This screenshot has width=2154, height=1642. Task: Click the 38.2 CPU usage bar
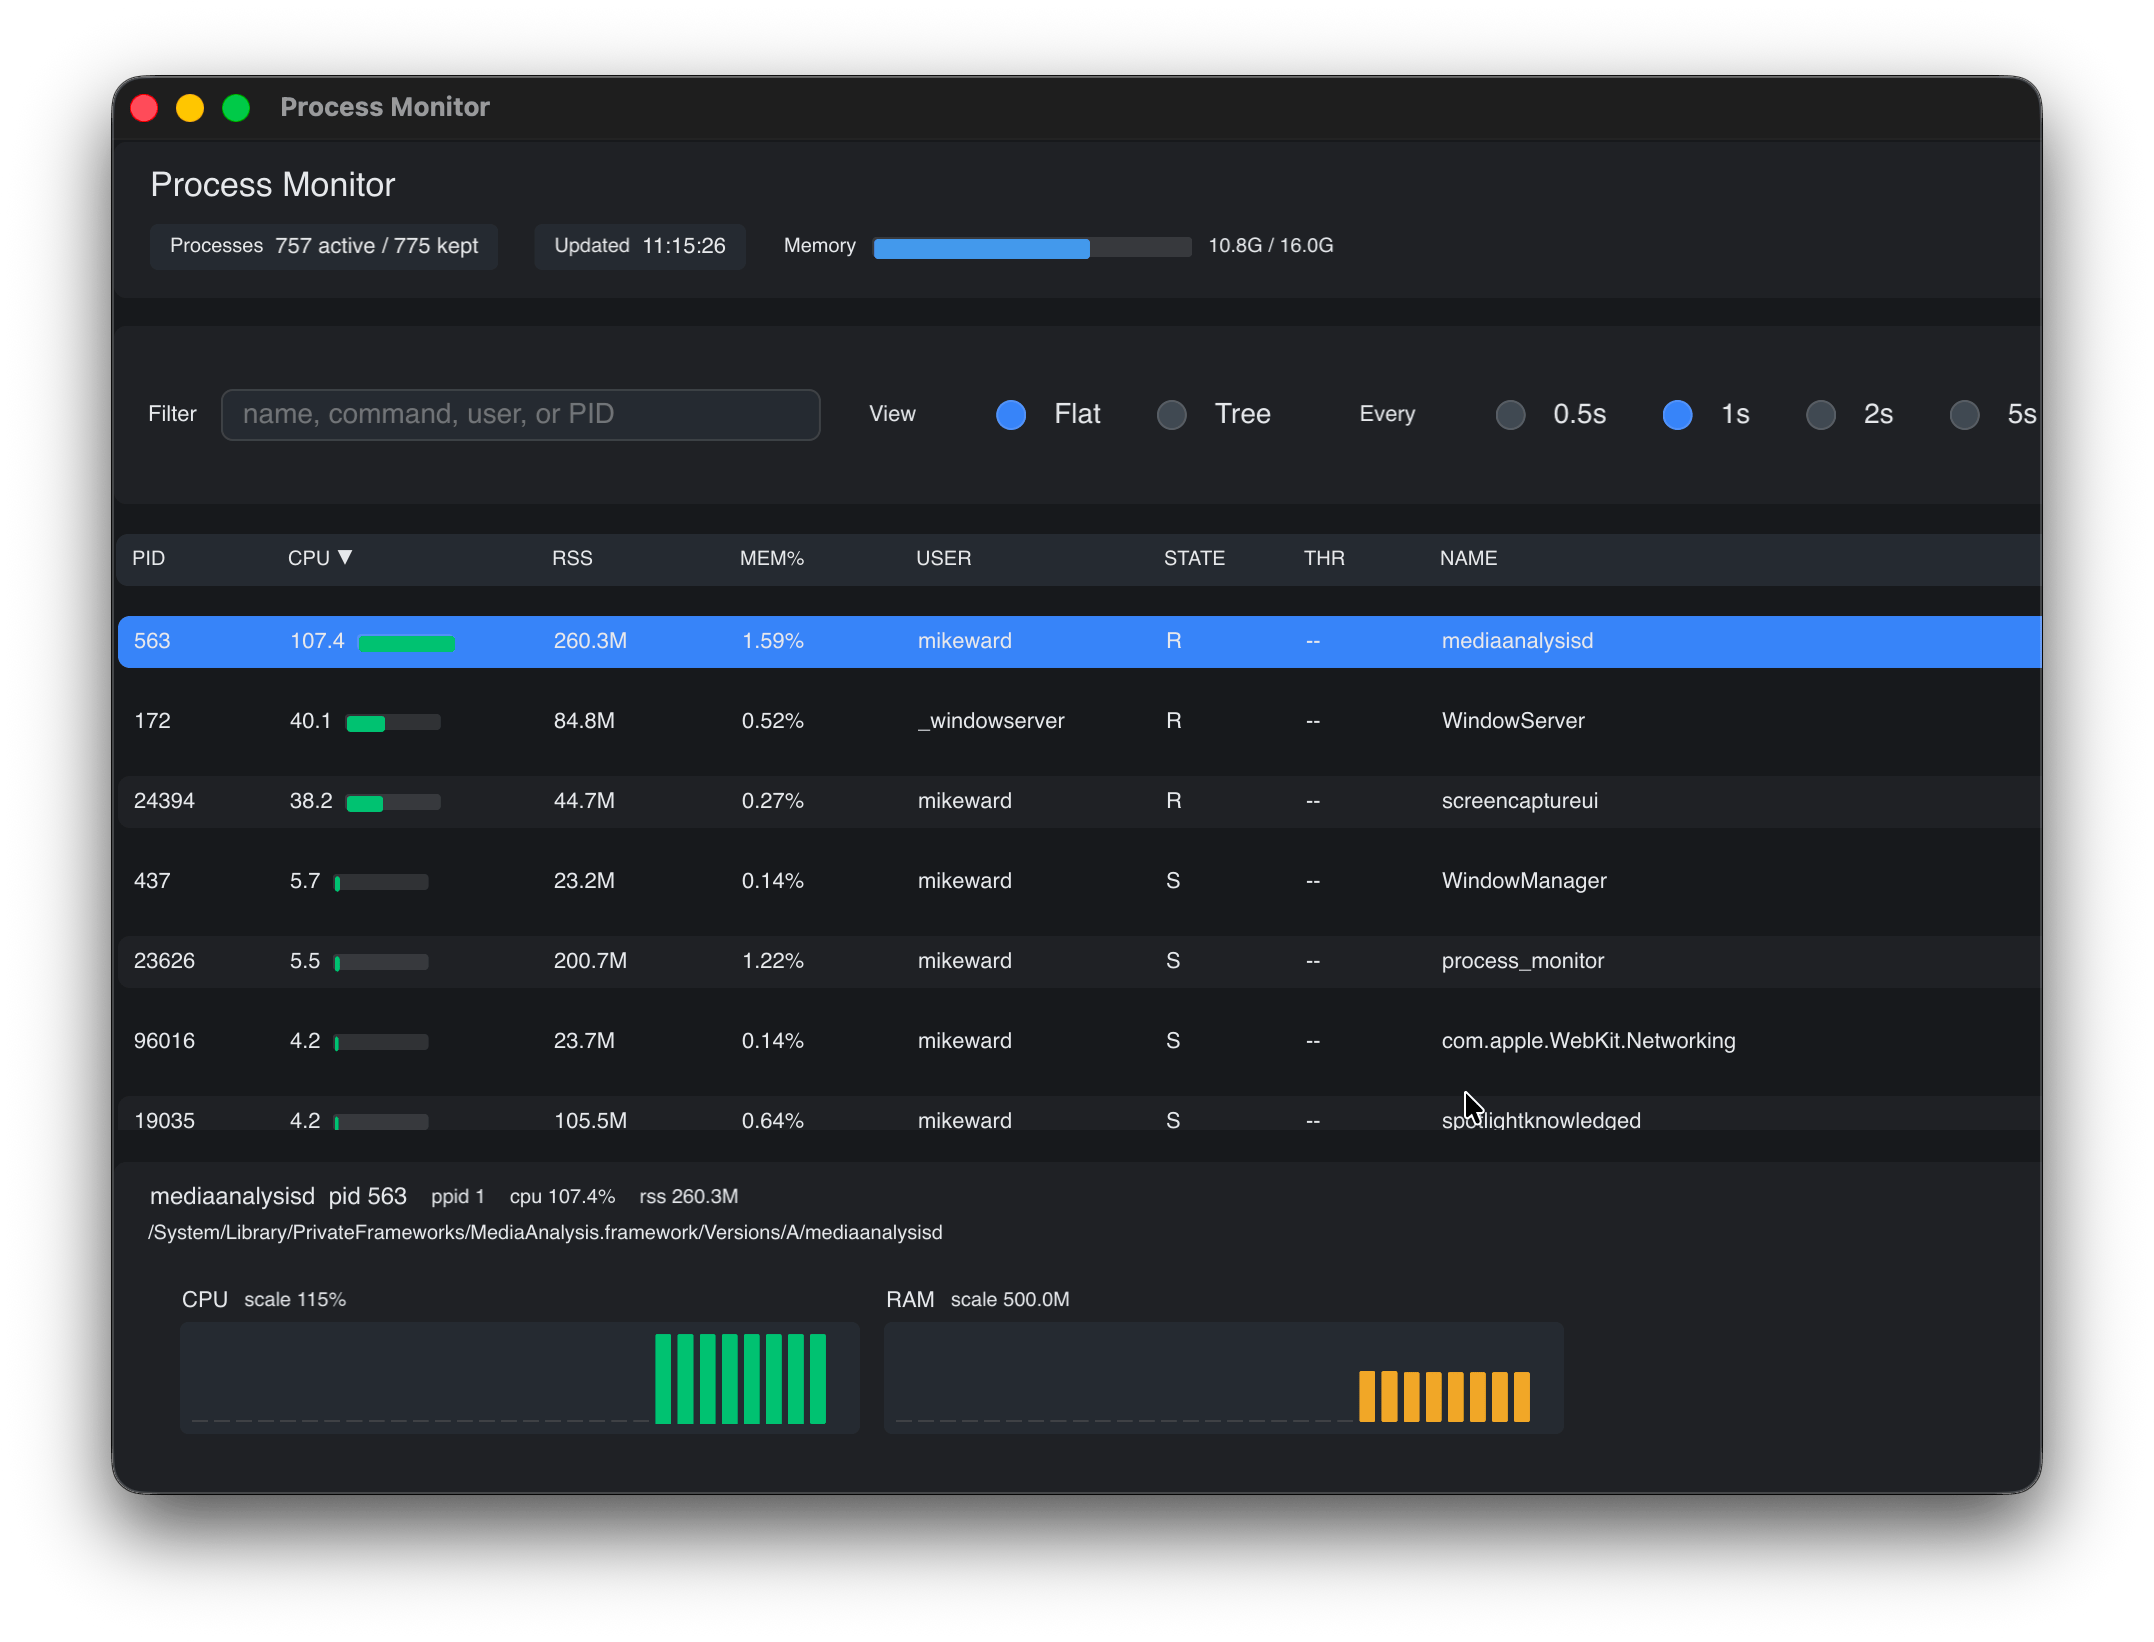[393, 803]
